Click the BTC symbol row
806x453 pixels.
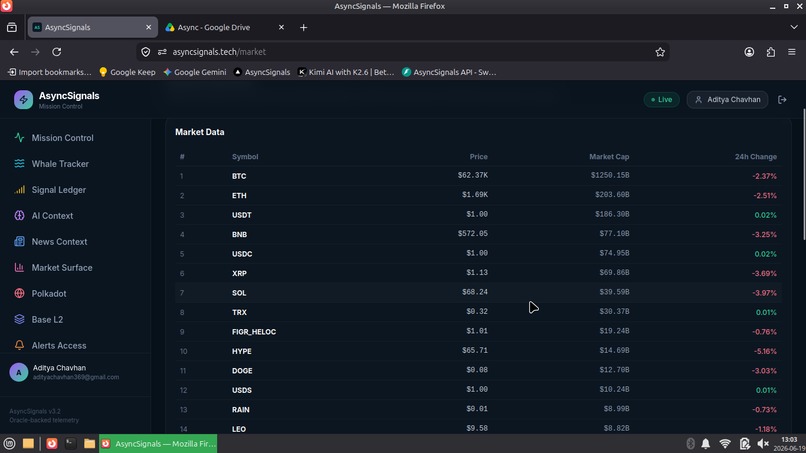tap(478, 176)
